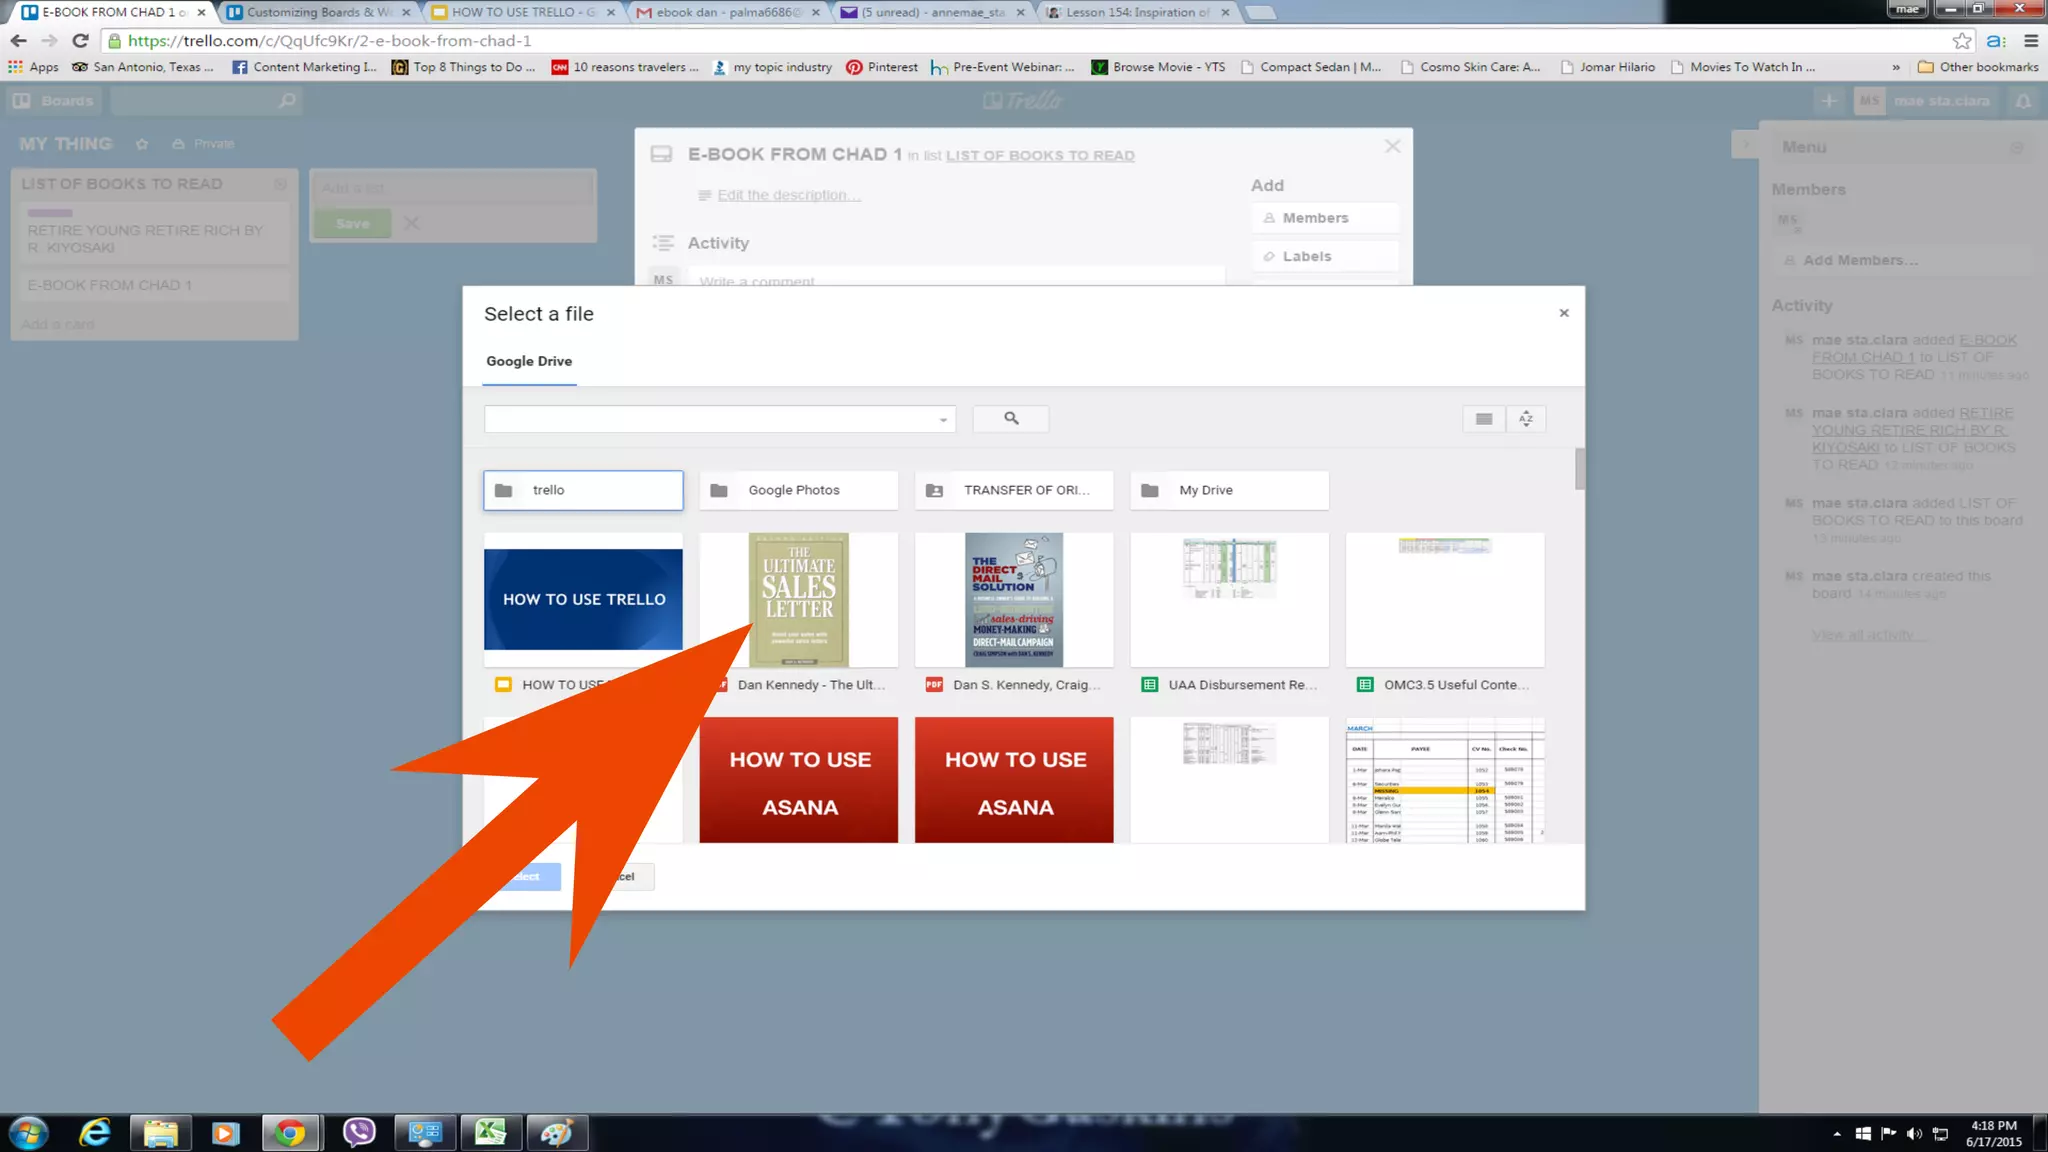Viewport: 2048px width, 1152px height.
Task: Expand the search box dropdown arrow
Action: click(943, 420)
